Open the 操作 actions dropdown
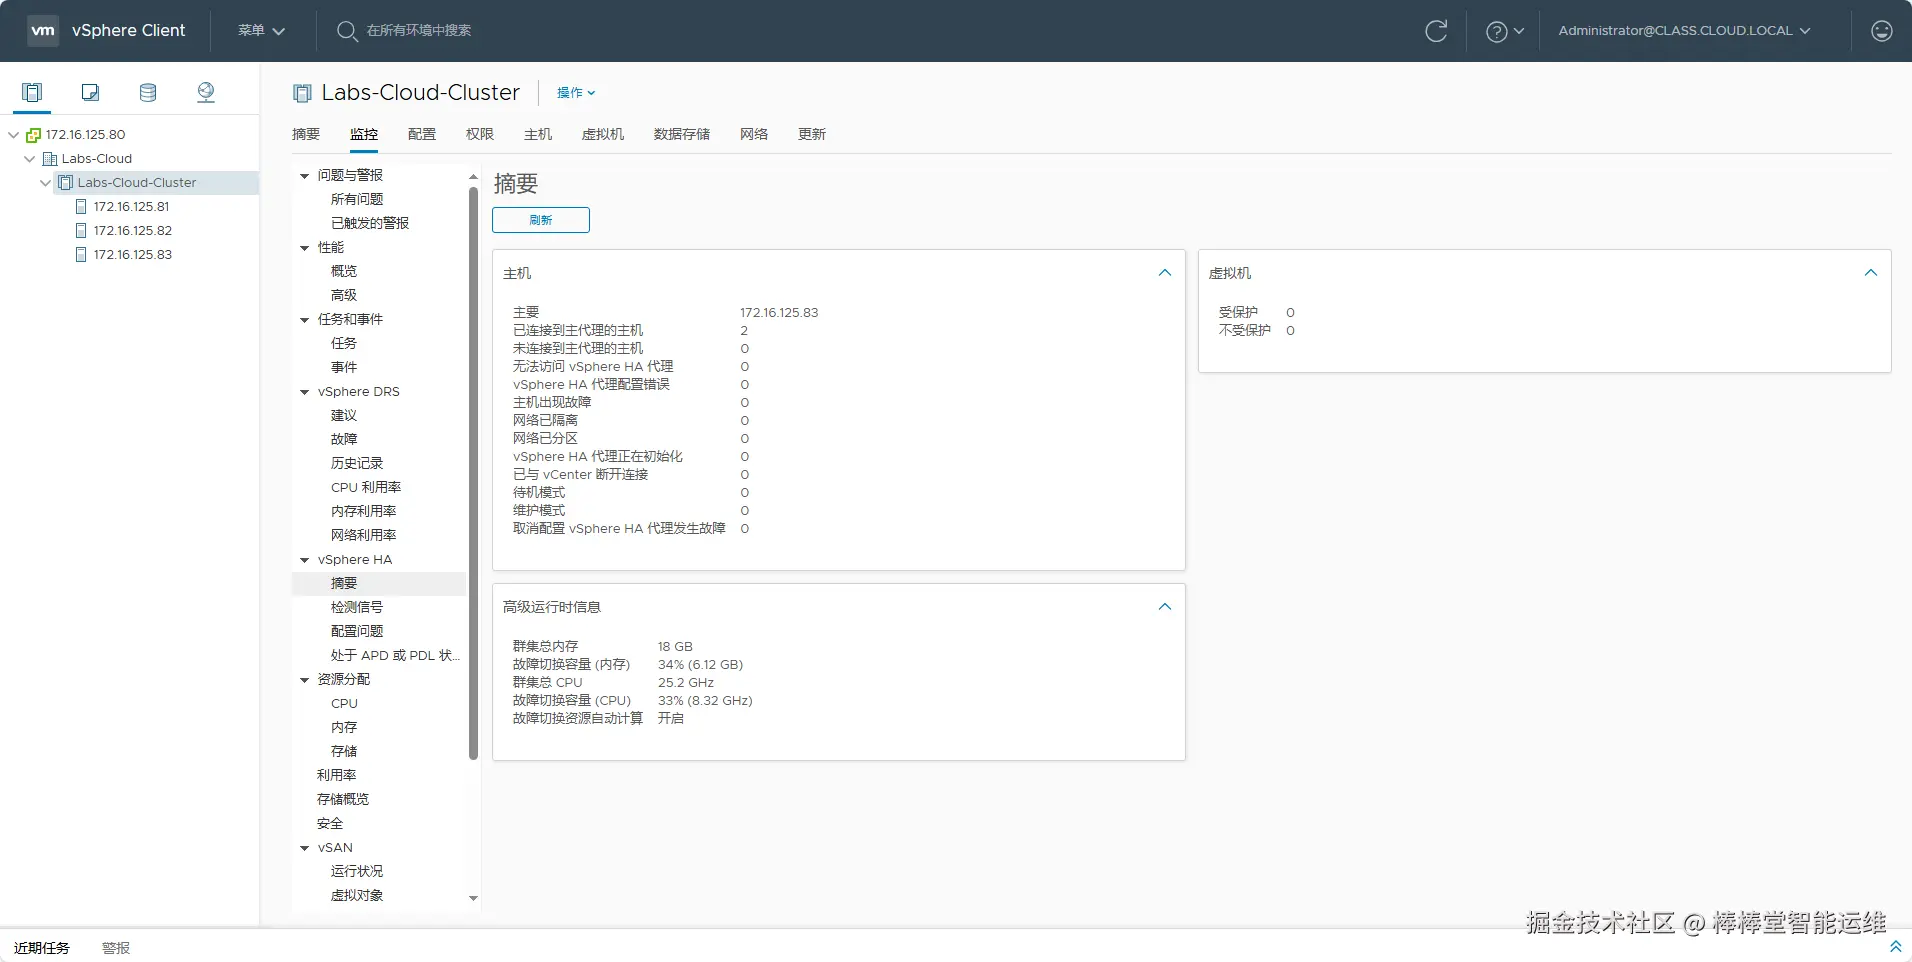 576,93
